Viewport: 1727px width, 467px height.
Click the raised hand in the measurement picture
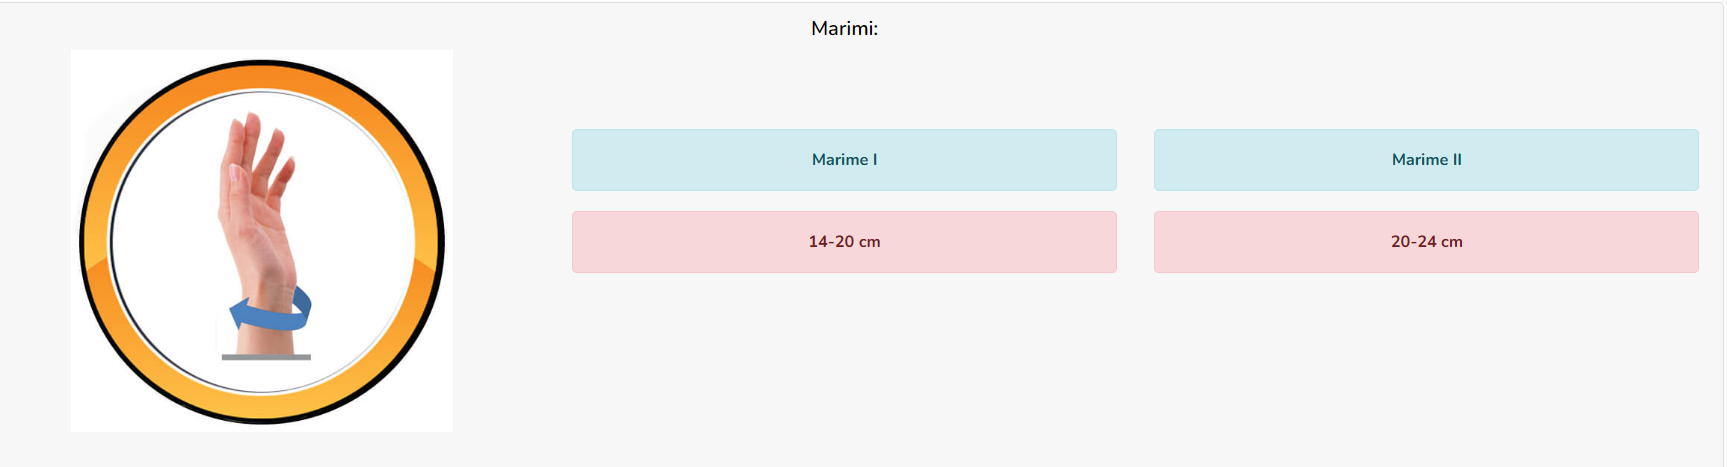point(258,232)
